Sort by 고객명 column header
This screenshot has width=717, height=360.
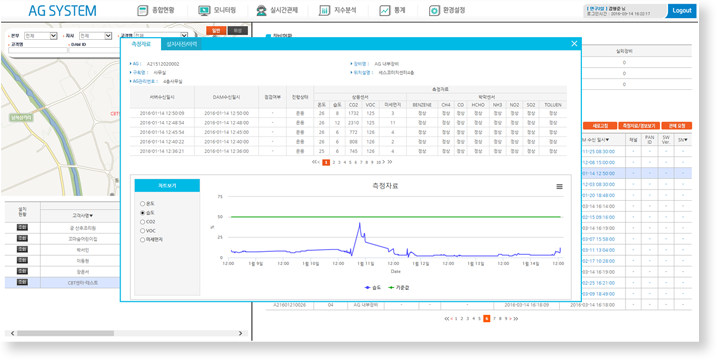[83, 215]
